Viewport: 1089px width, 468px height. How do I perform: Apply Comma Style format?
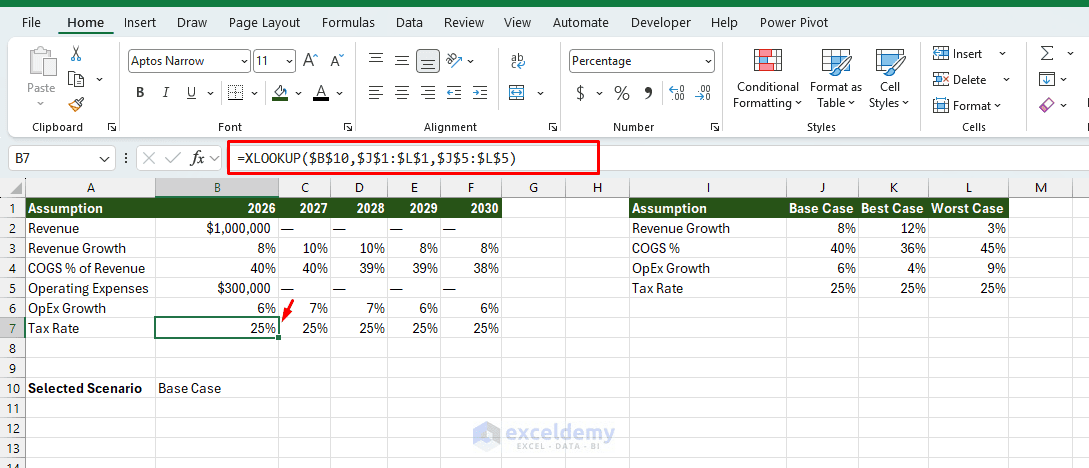[x=648, y=93]
